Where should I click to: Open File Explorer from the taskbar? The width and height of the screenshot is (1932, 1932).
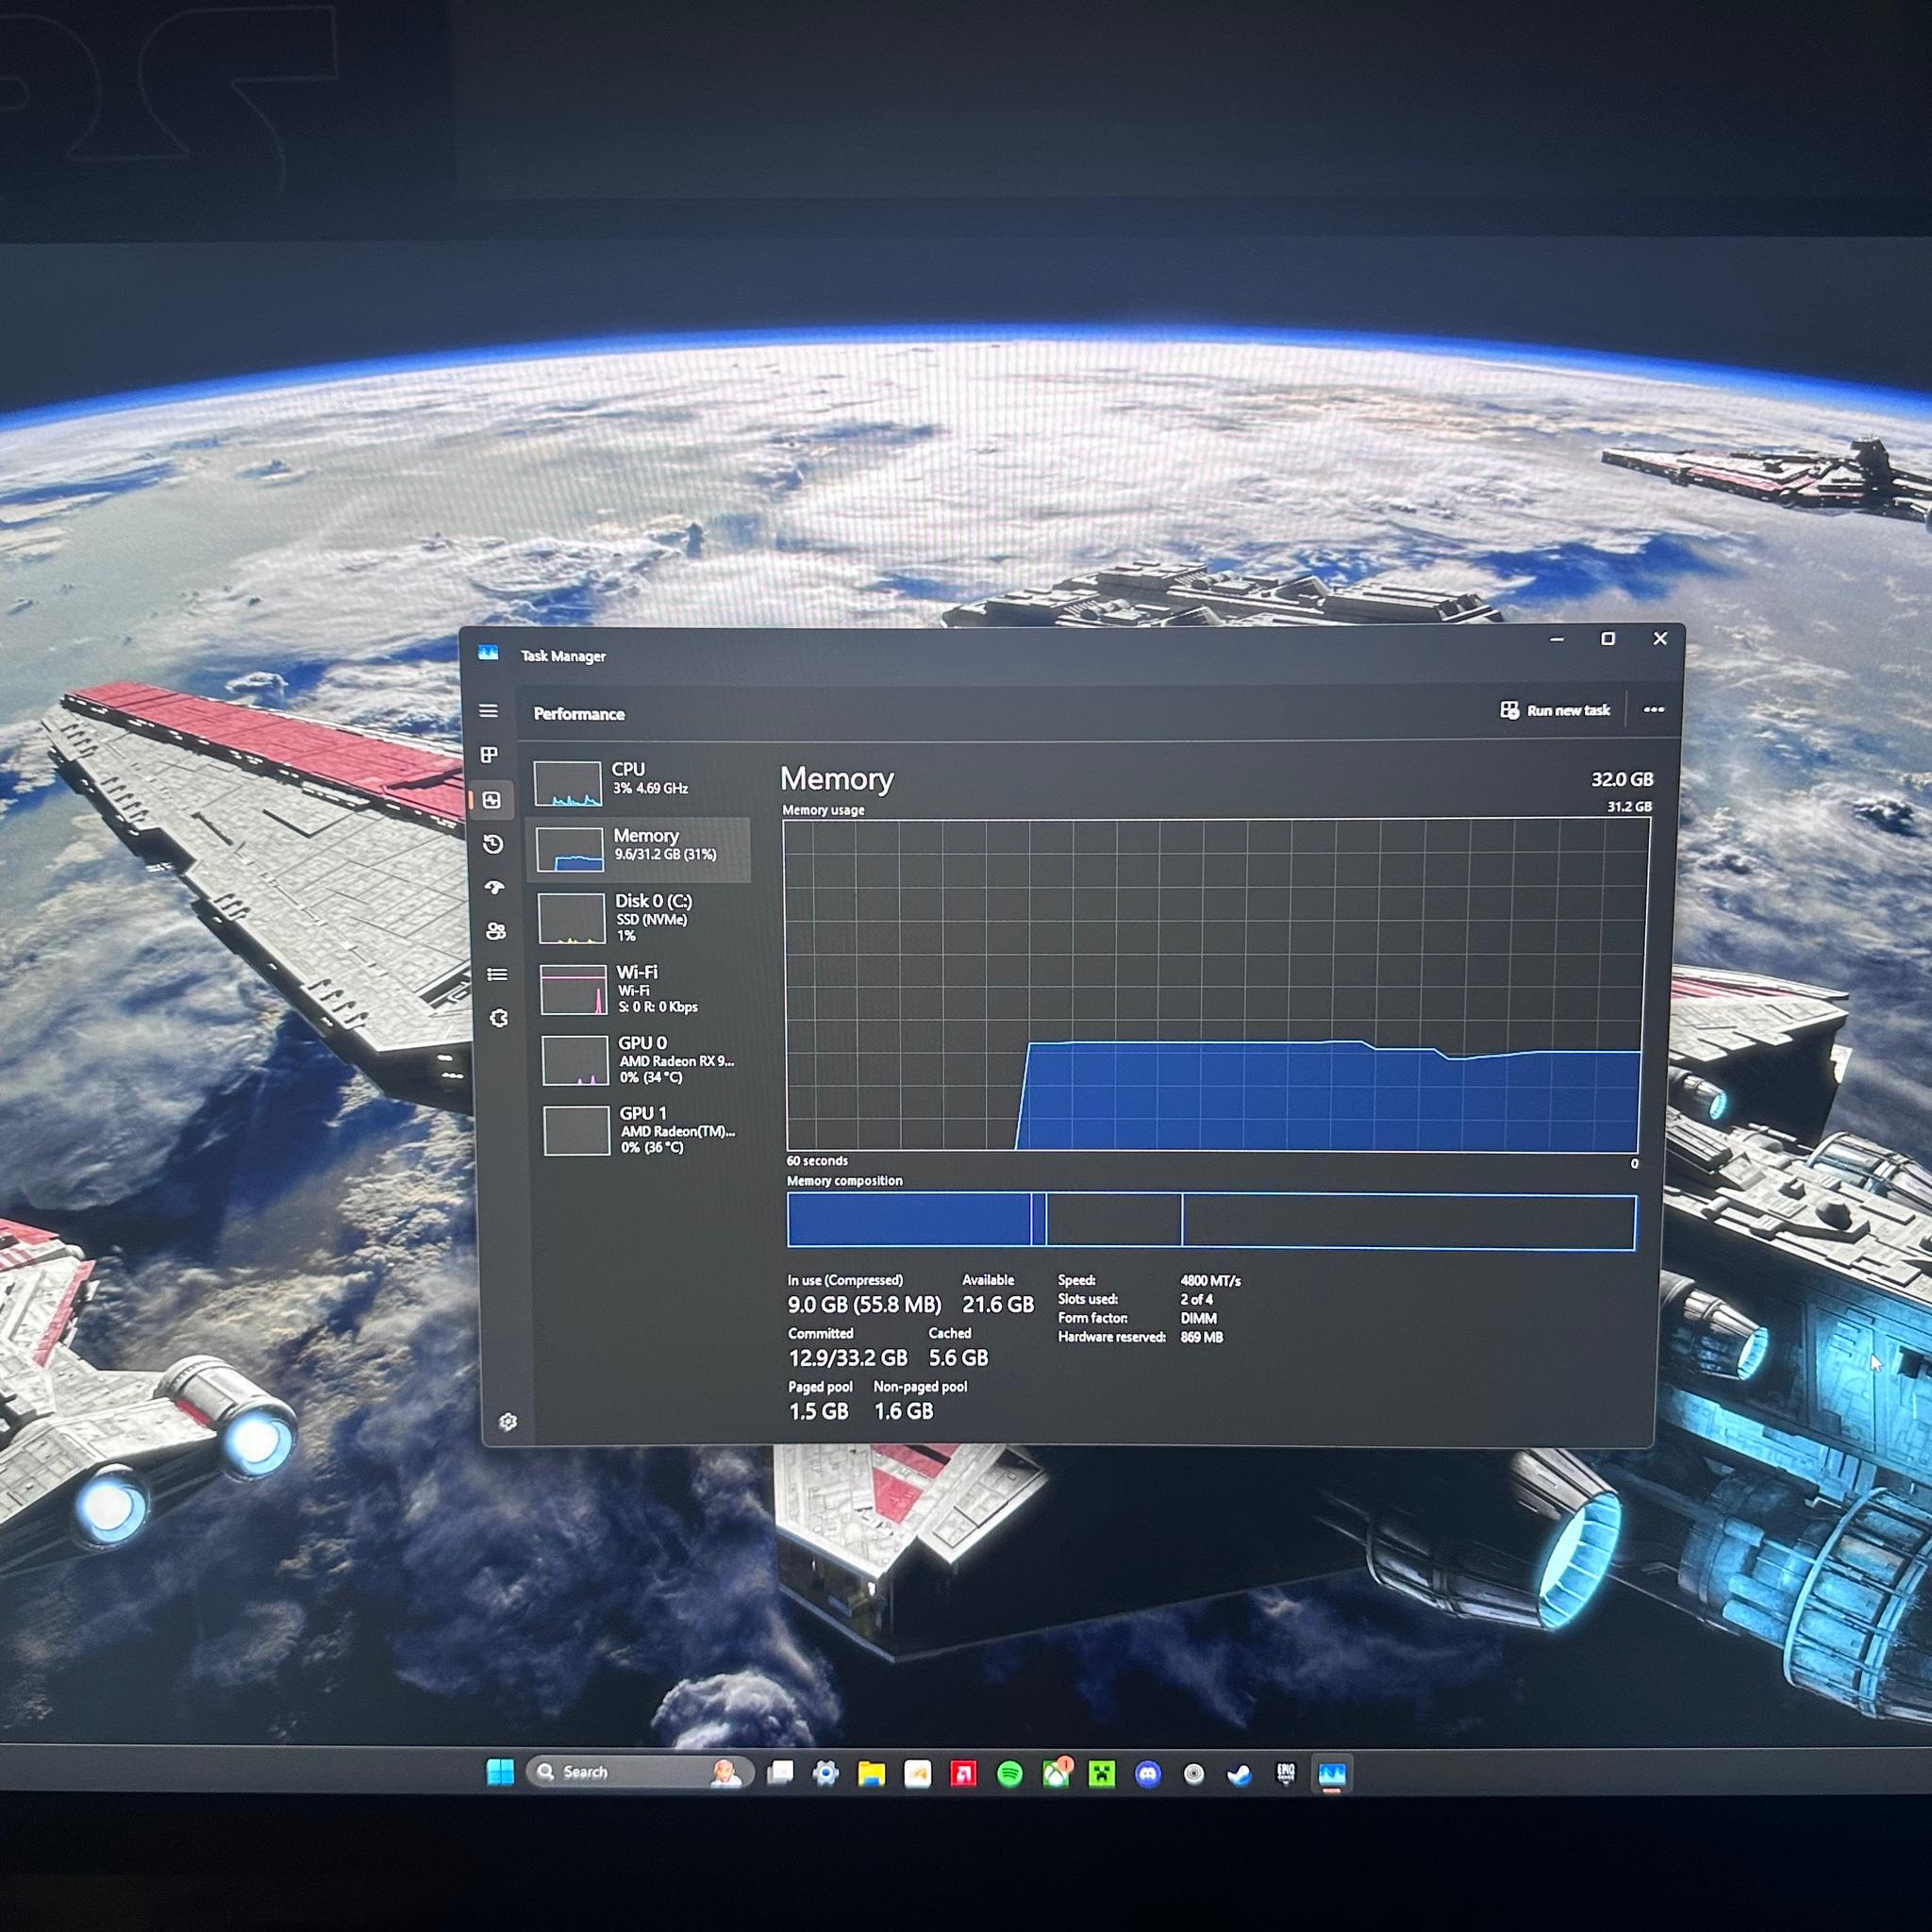(x=872, y=1774)
